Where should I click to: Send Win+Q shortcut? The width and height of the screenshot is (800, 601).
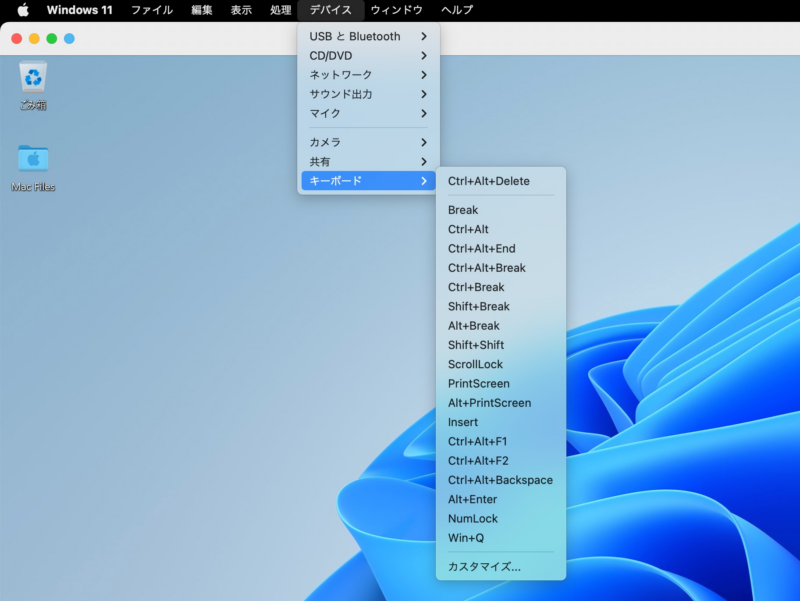pos(501,538)
